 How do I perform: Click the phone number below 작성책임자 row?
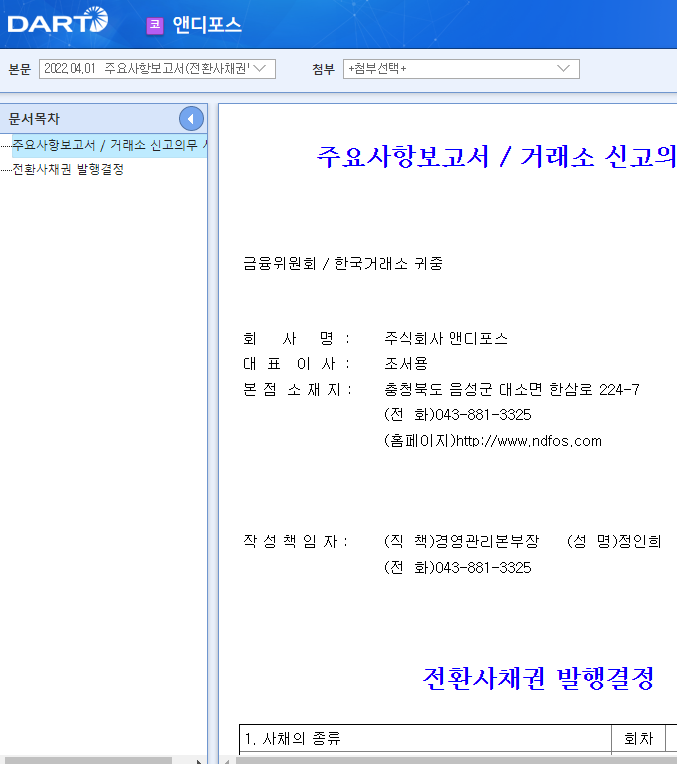point(483,568)
